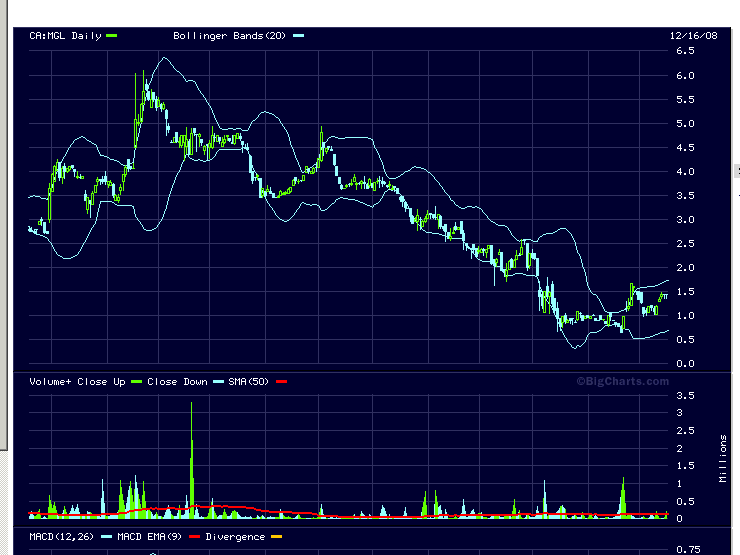
Task: Click the 6.5 price axis value
Action: tap(685, 50)
